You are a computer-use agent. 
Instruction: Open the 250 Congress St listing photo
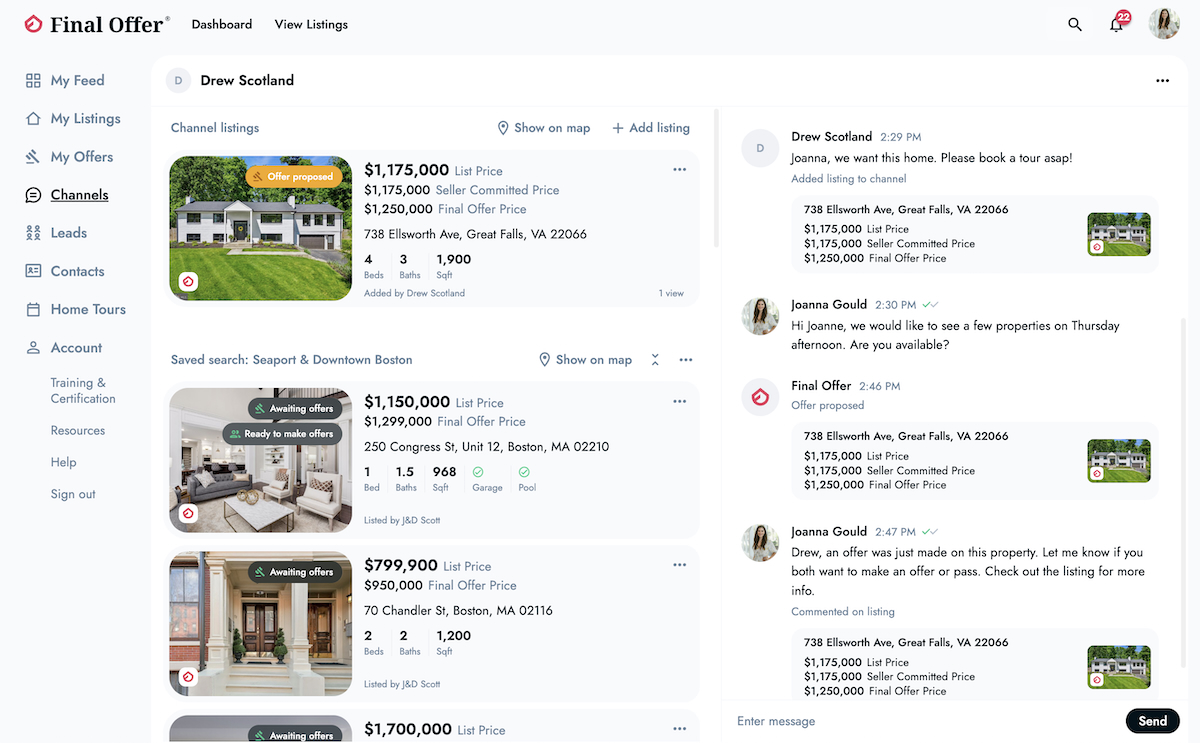261,460
